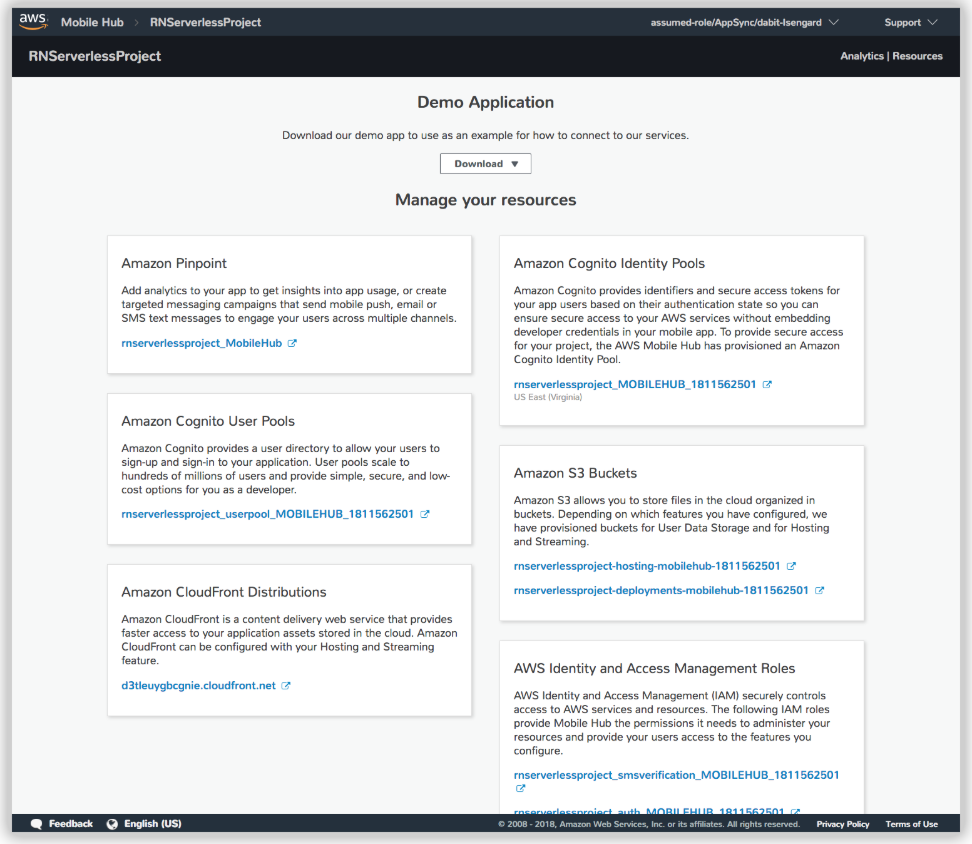972x844 pixels.
Task: Expand the Support menu chevron
Action: (932, 22)
